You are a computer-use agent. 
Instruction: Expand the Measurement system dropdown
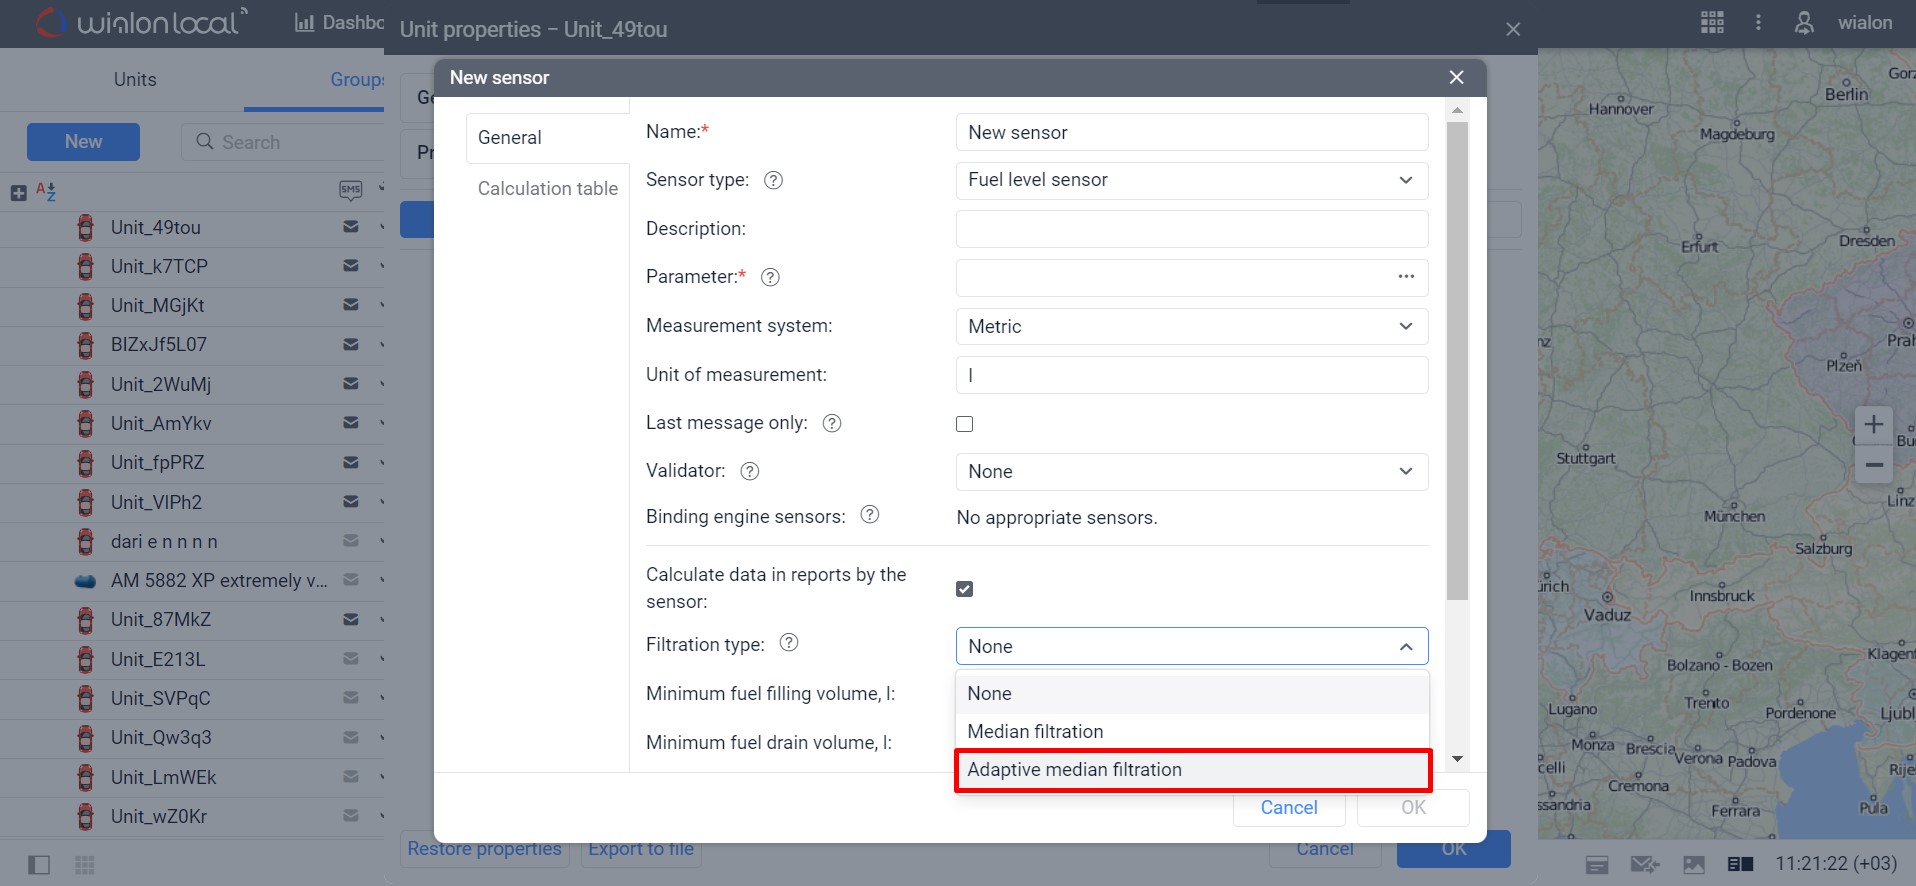point(1191,327)
